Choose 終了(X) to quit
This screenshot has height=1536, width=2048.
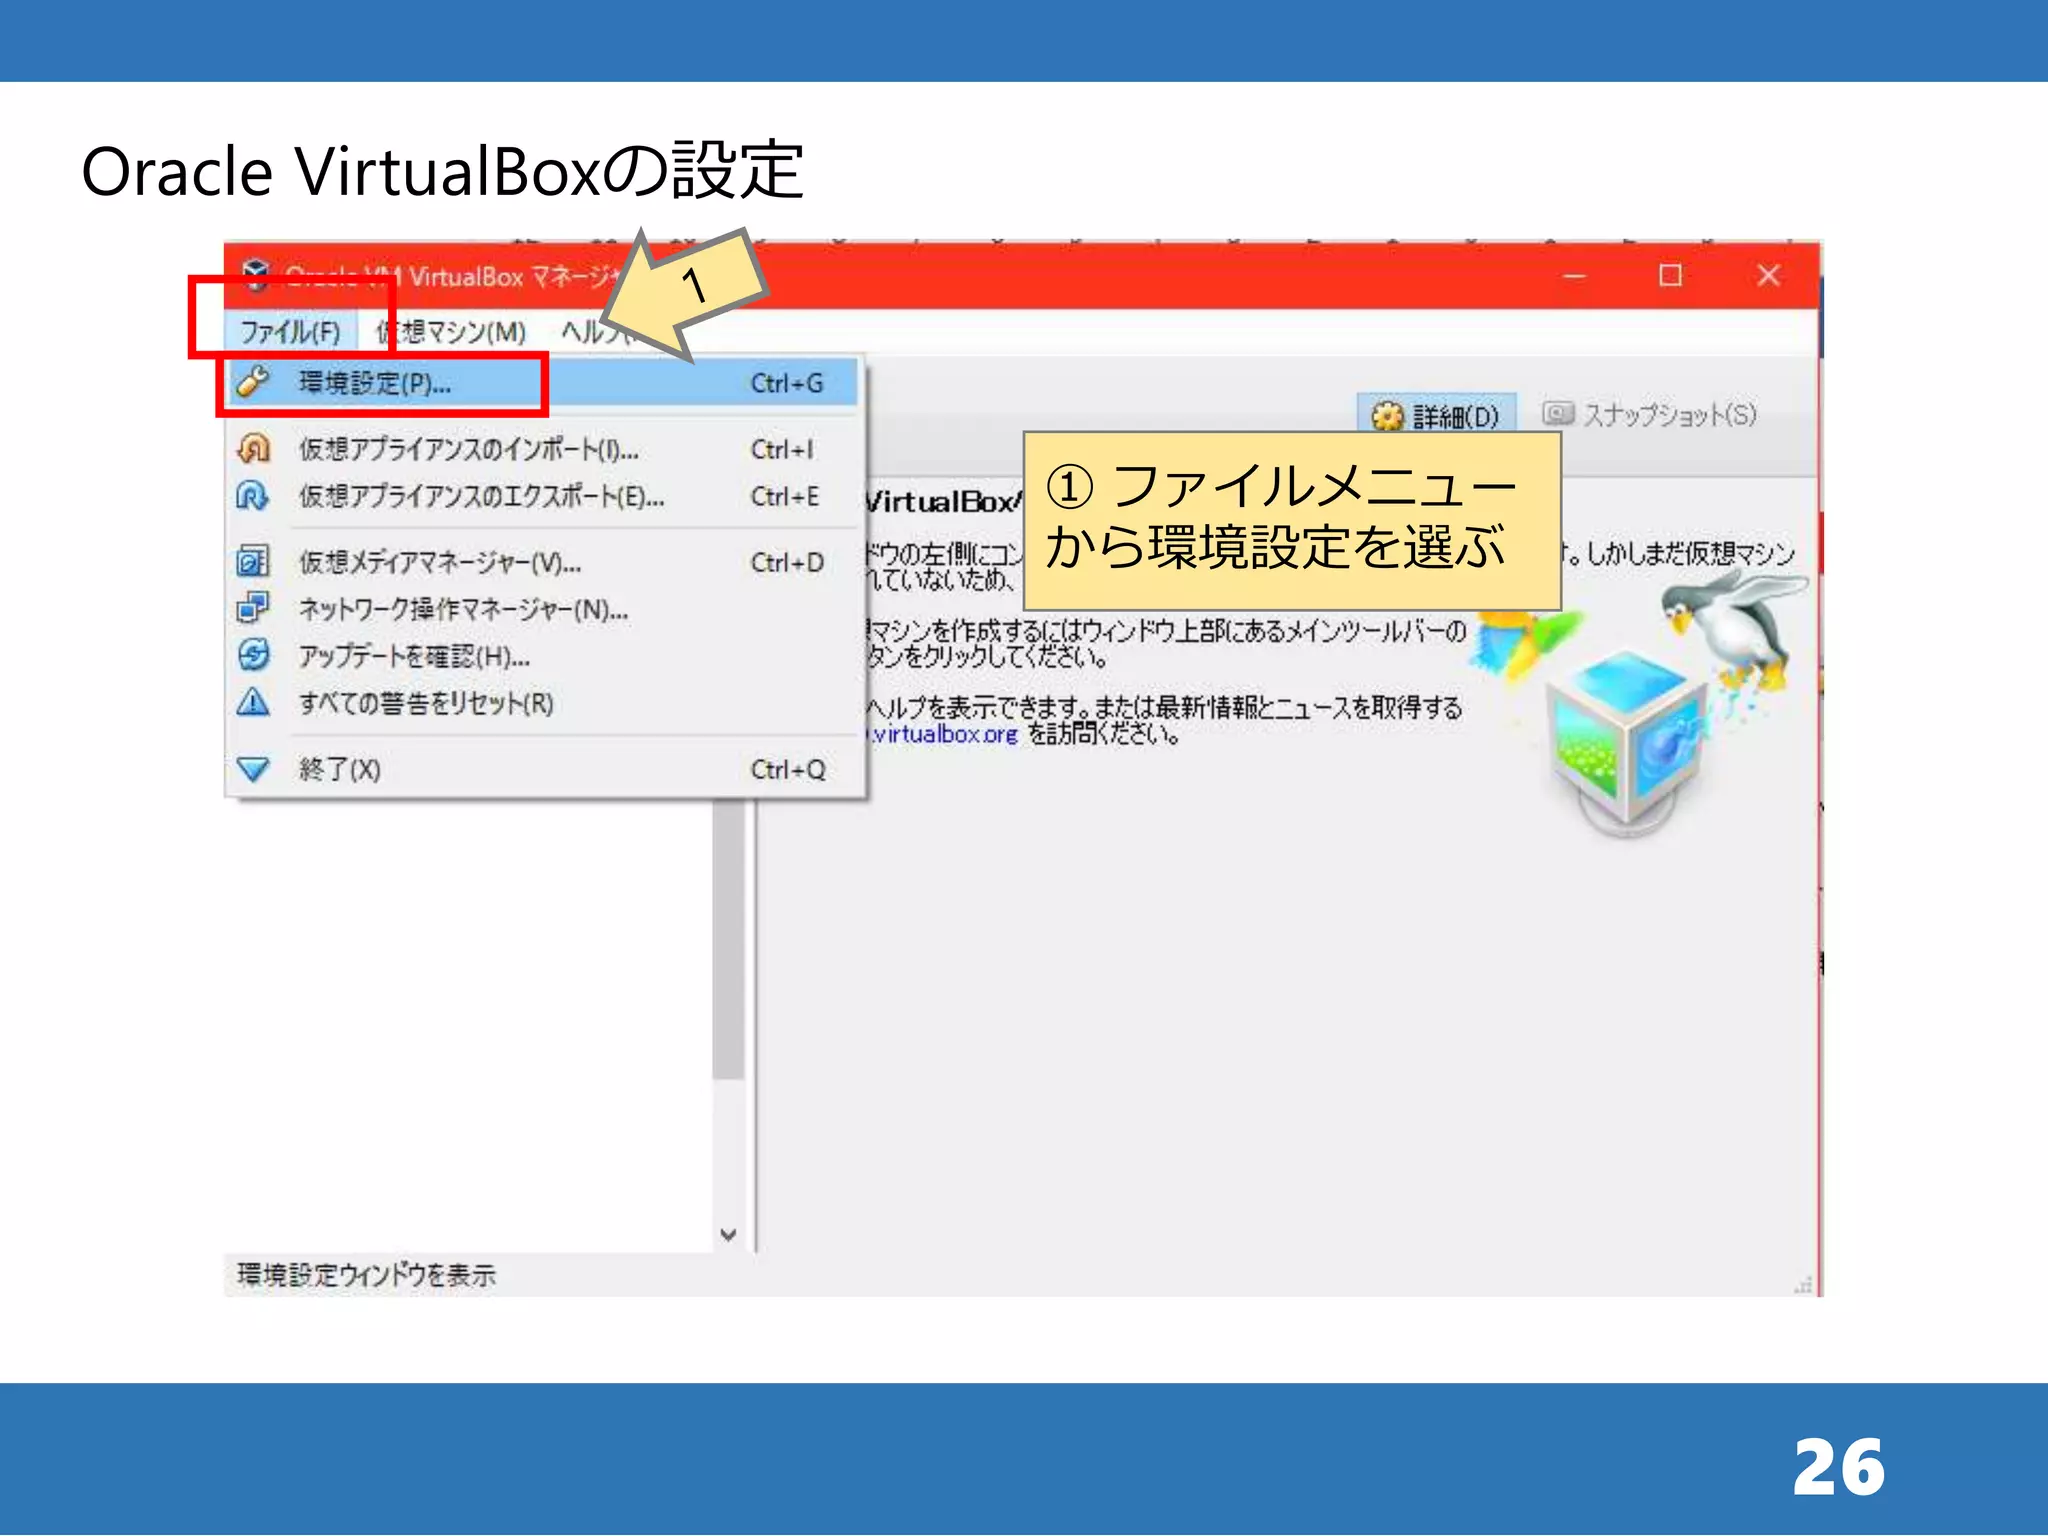click(x=543, y=770)
